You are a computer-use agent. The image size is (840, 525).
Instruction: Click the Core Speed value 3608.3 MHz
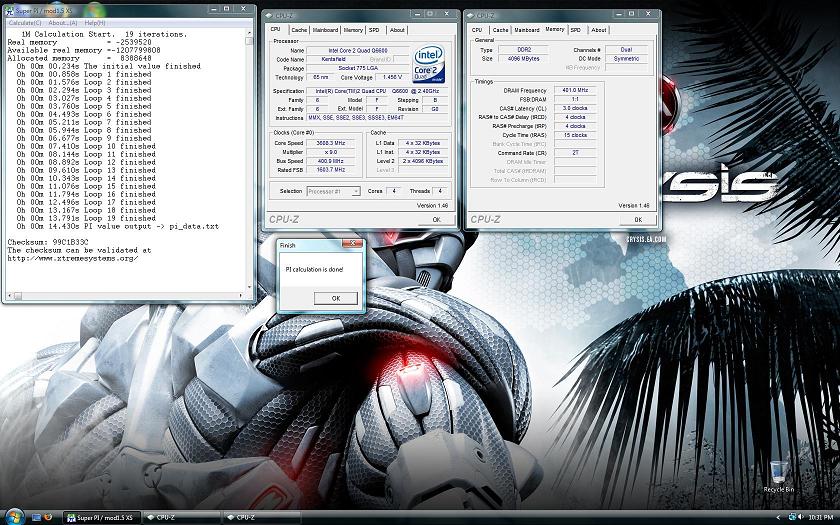(x=331, y=144)
